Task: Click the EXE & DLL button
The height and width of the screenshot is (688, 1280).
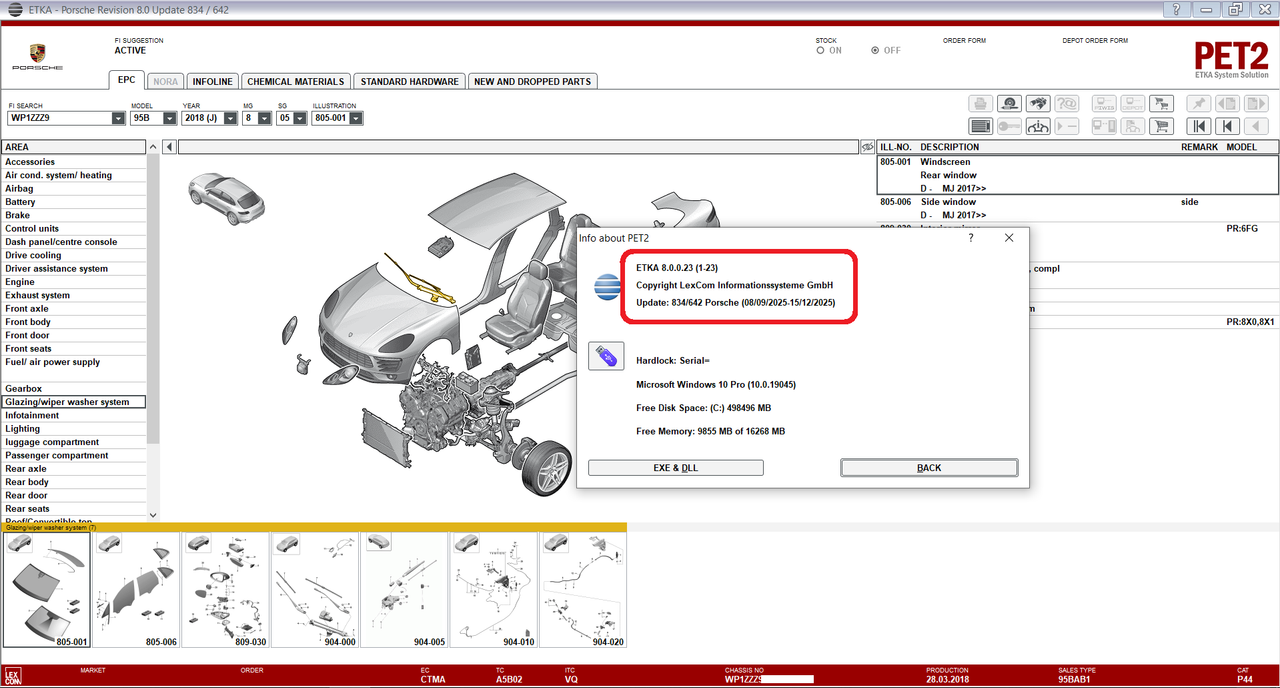Action: tap(676, 468)
